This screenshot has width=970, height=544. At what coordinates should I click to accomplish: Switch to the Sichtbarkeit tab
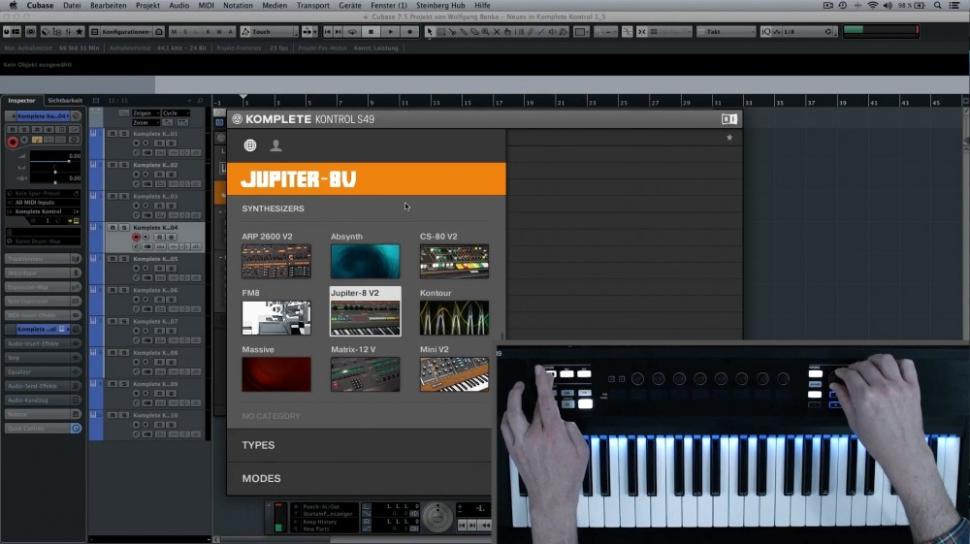[65, 101]
